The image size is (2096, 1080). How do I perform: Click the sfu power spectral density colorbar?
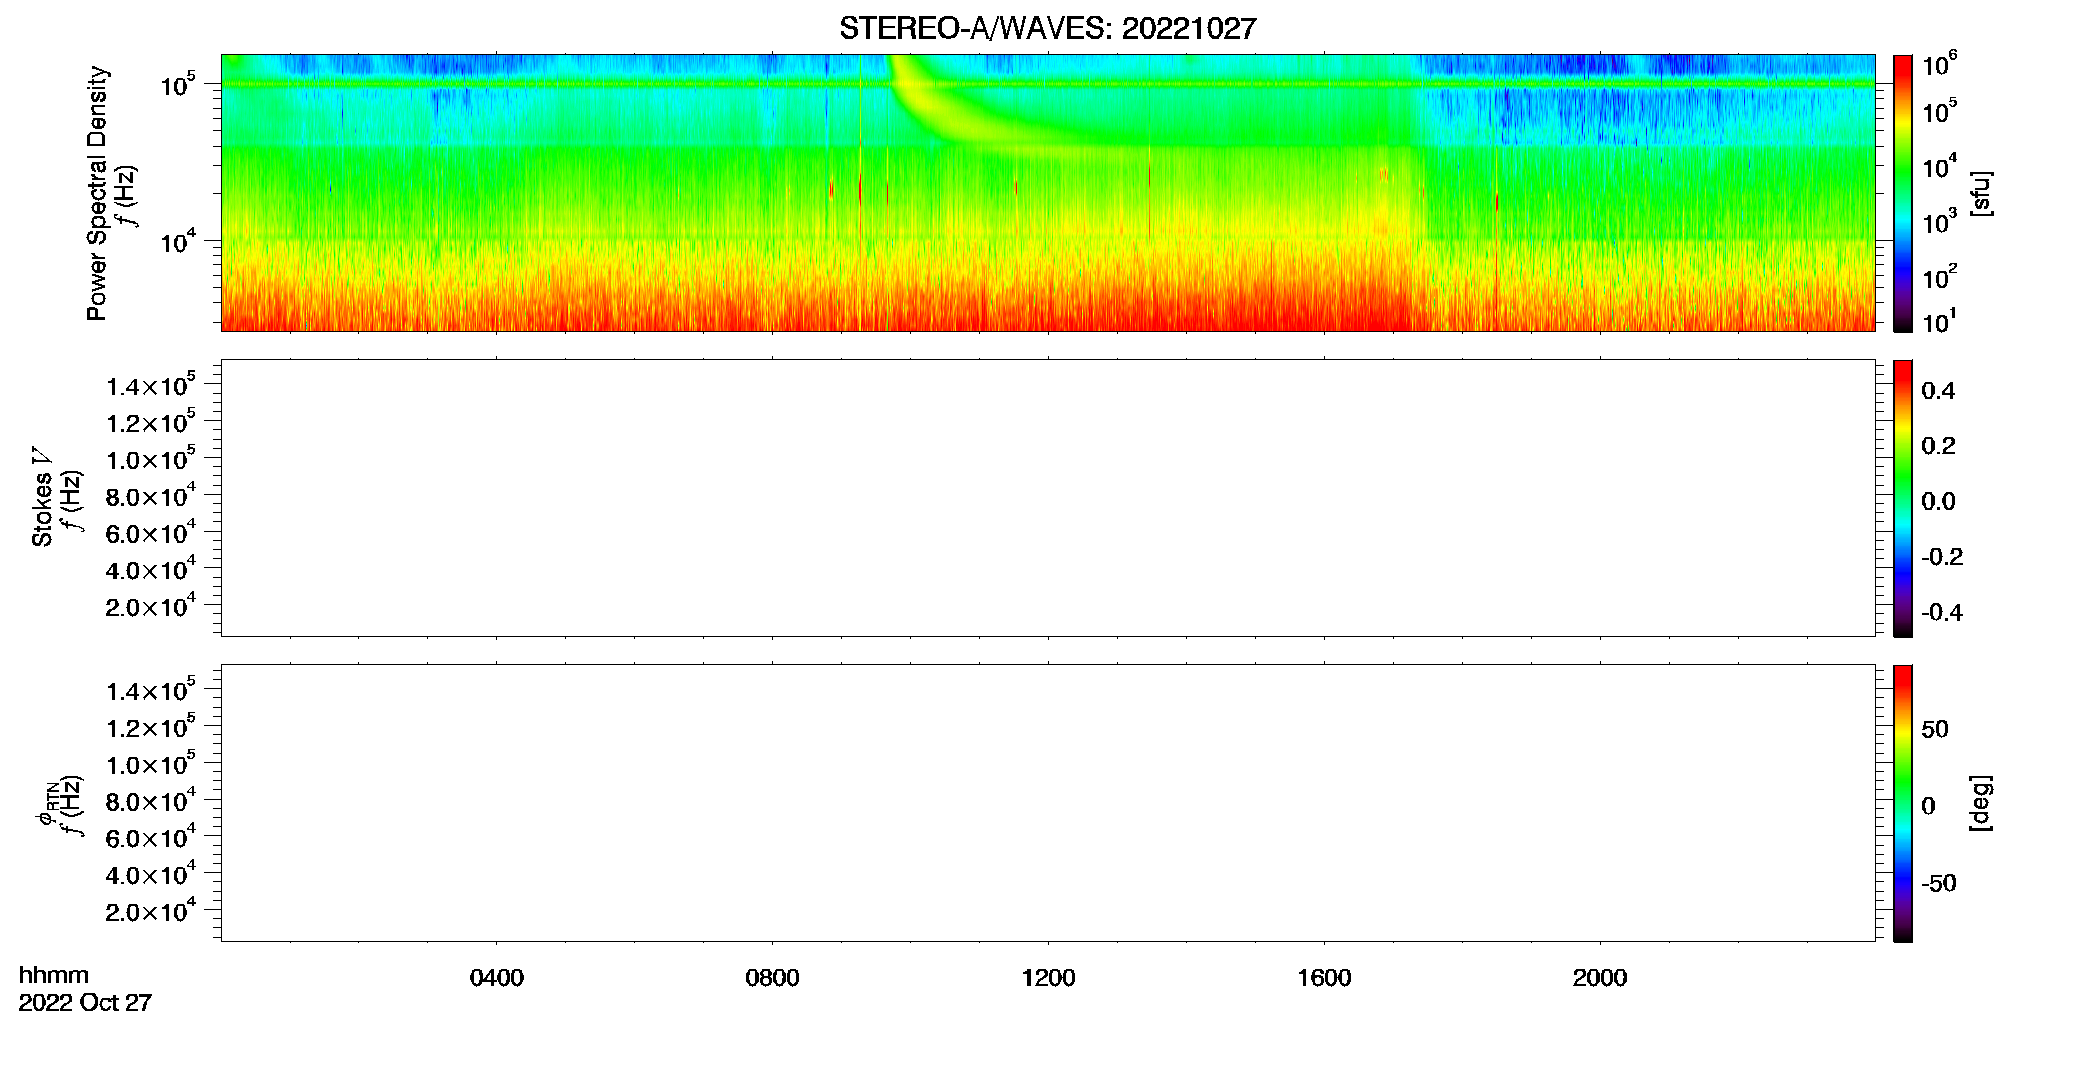[1902, 193]
